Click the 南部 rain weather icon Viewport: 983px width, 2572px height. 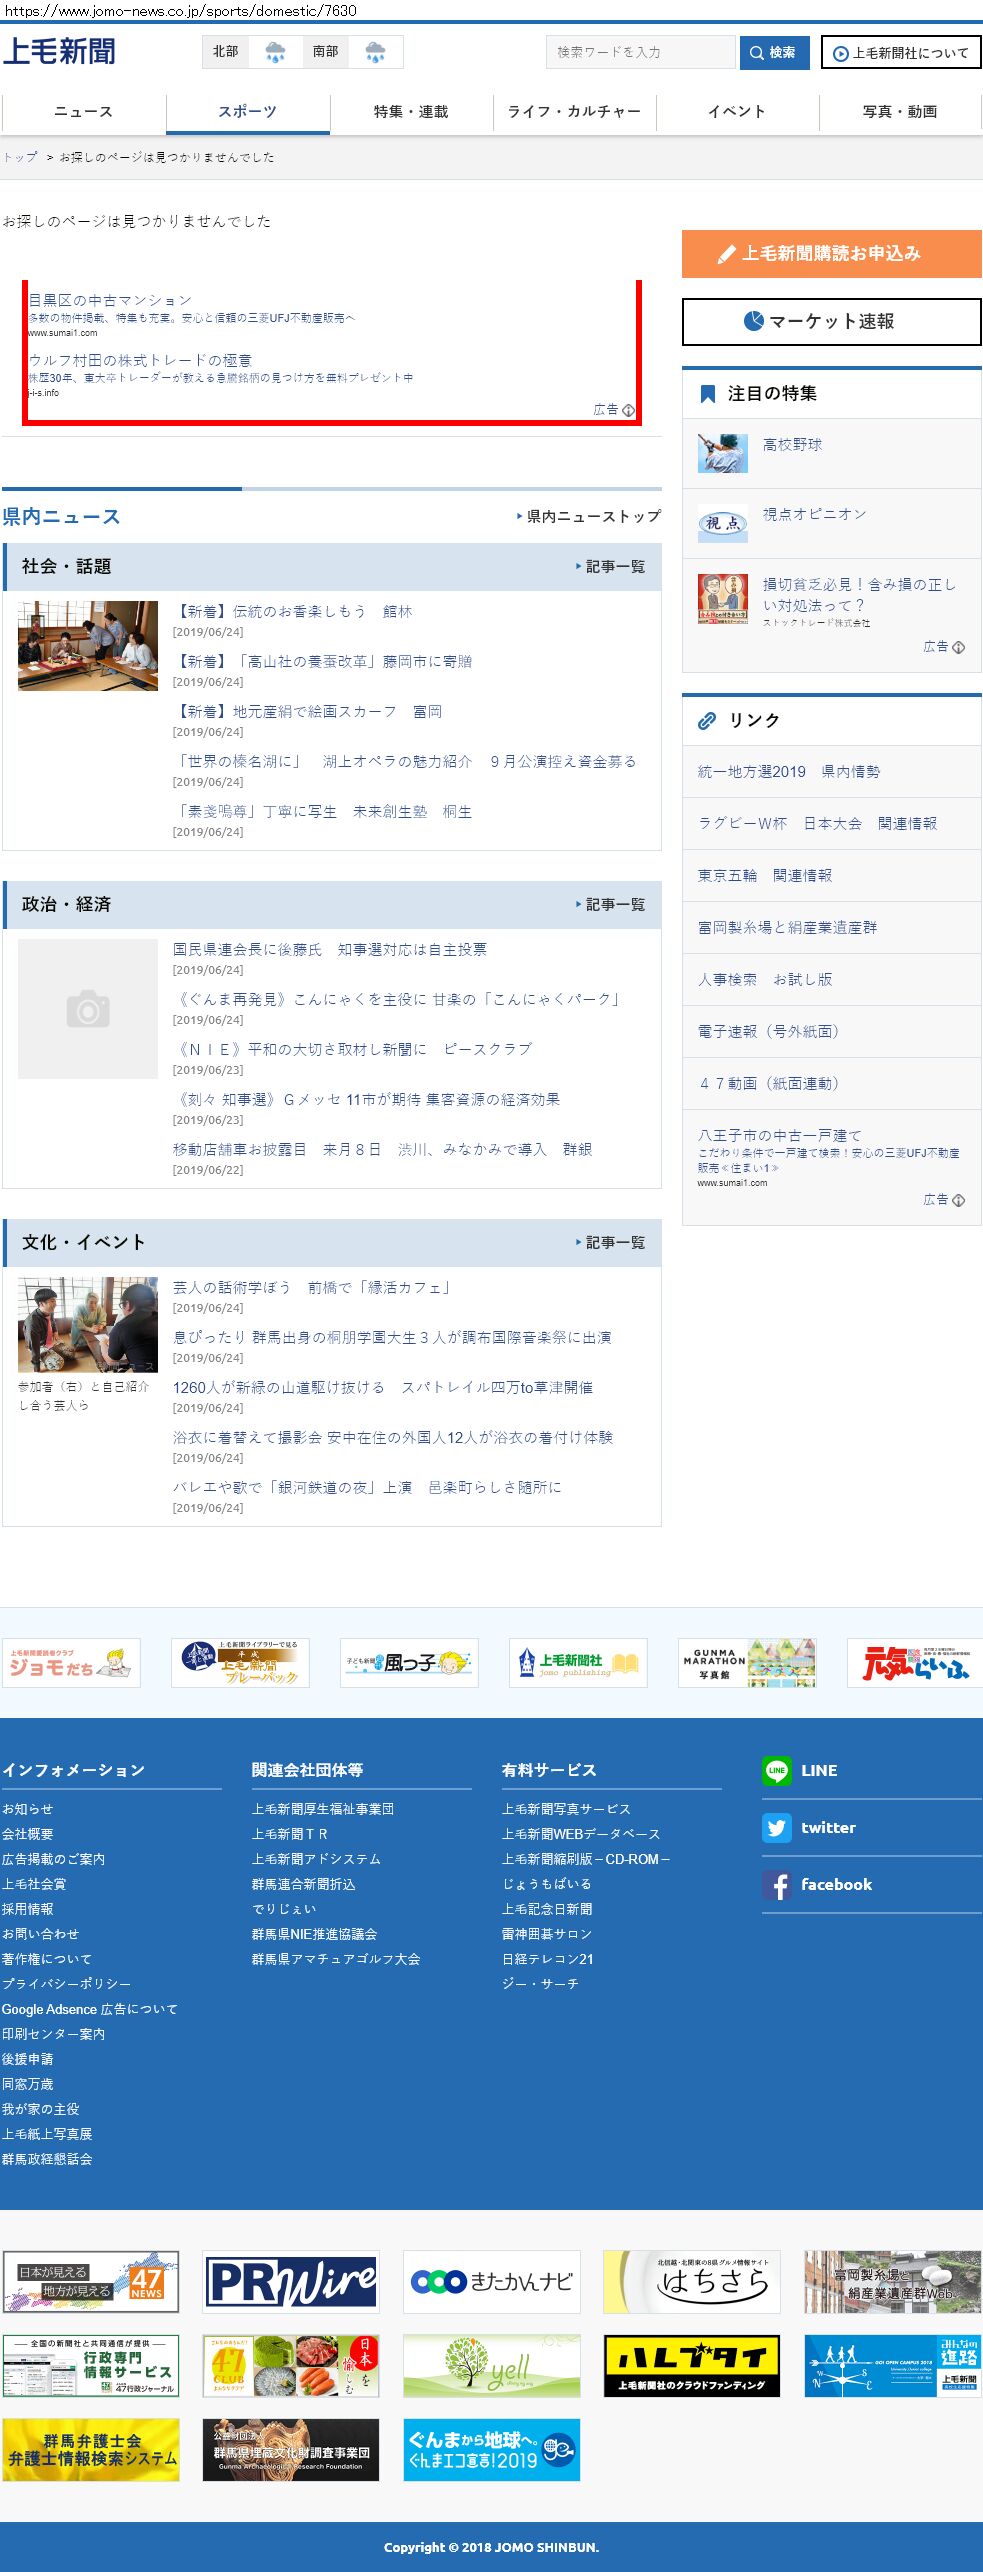pos(375,52)
